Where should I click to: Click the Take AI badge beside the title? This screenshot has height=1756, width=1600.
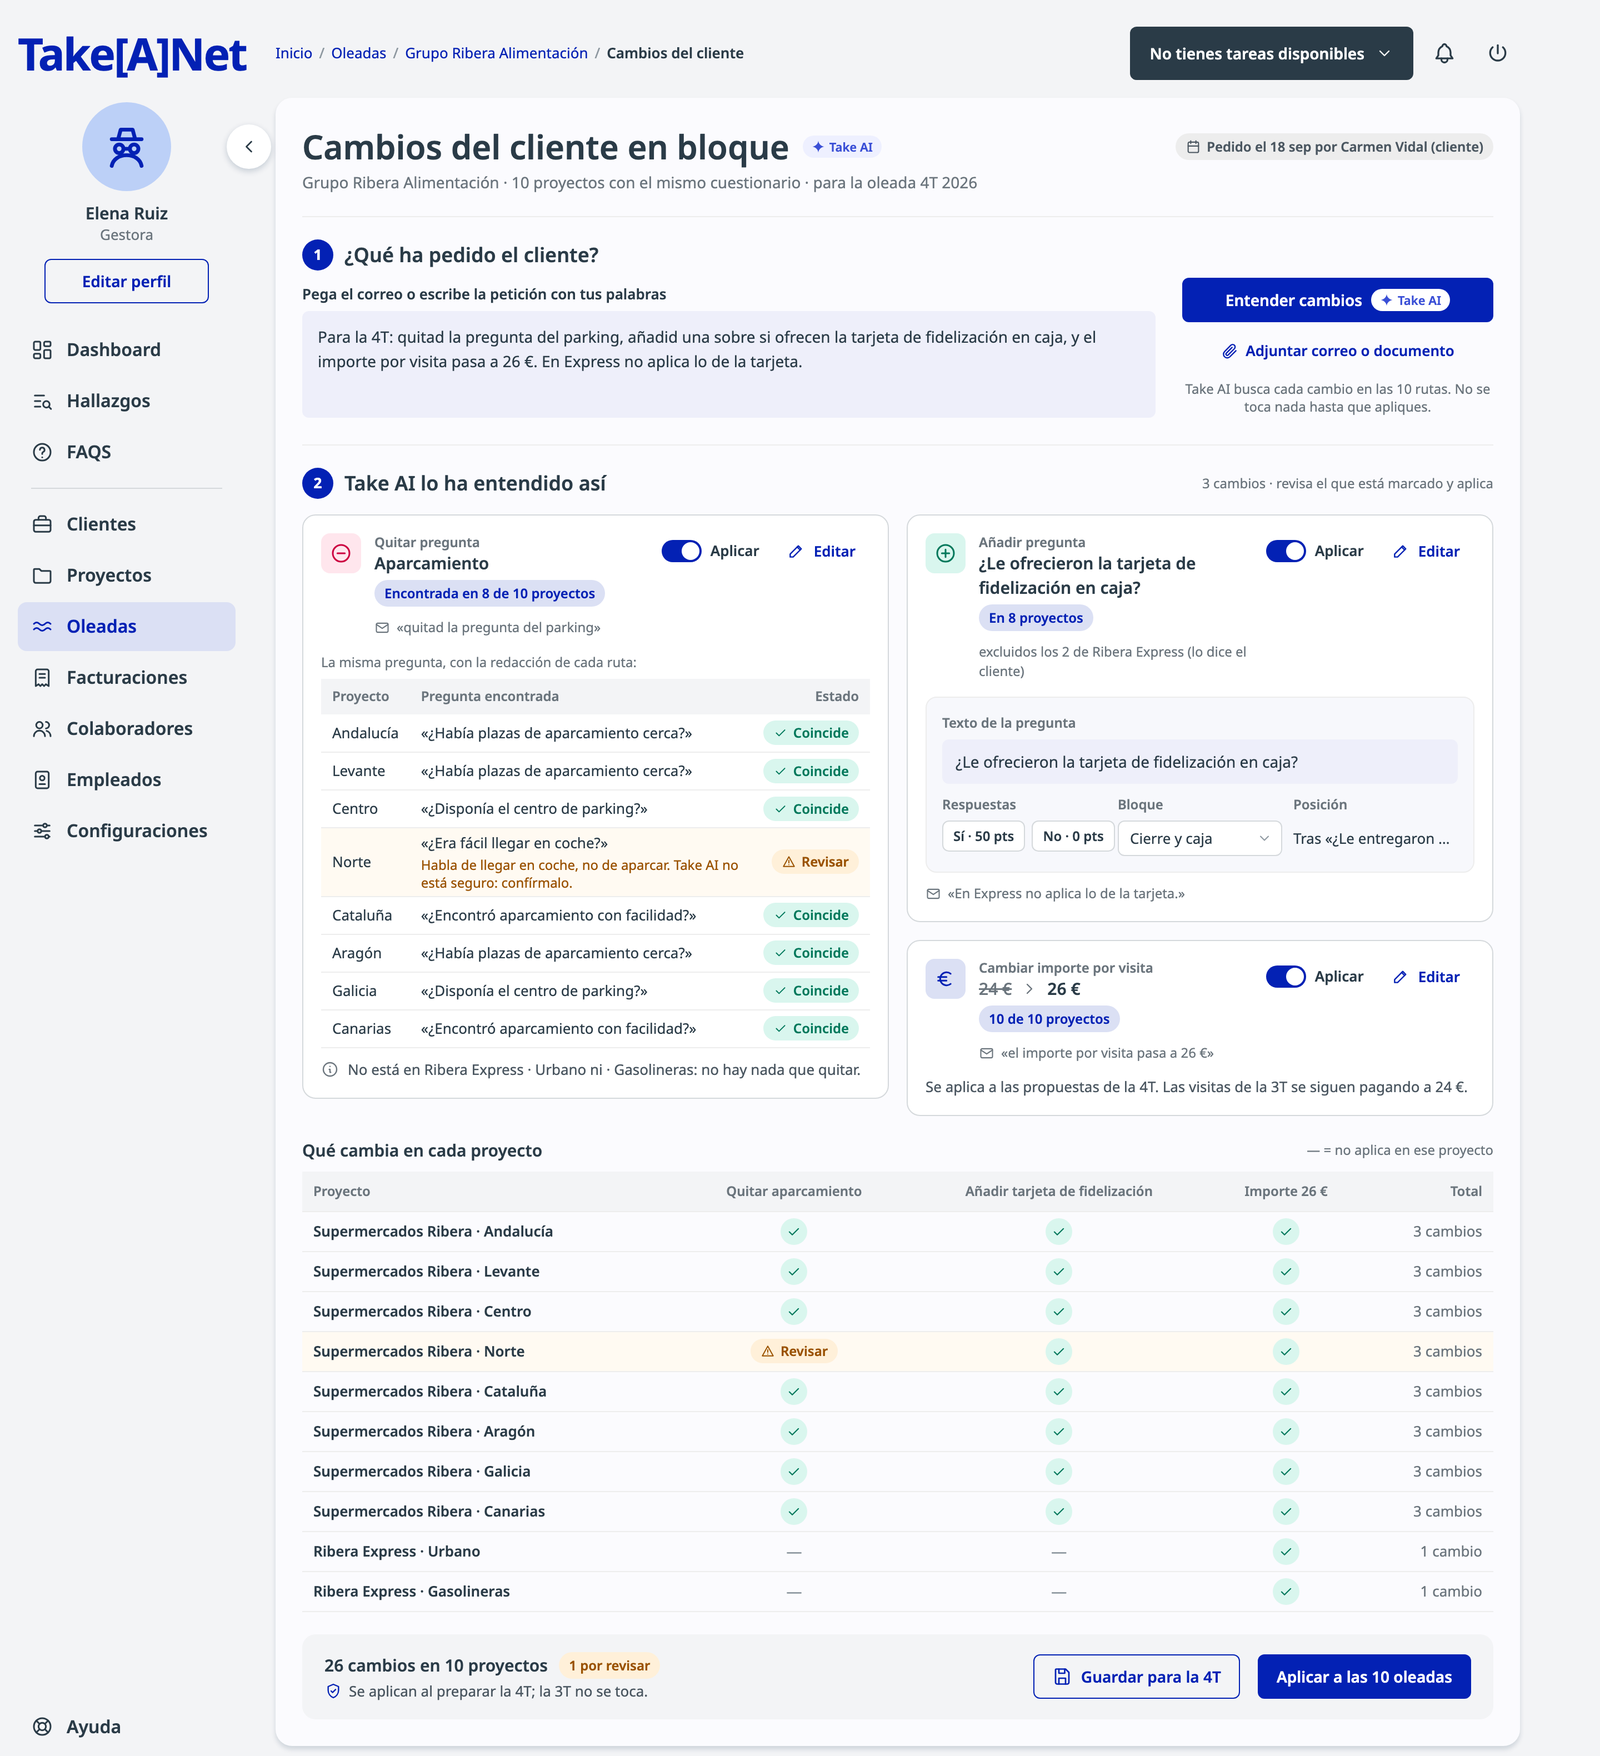tap(842, 147)
